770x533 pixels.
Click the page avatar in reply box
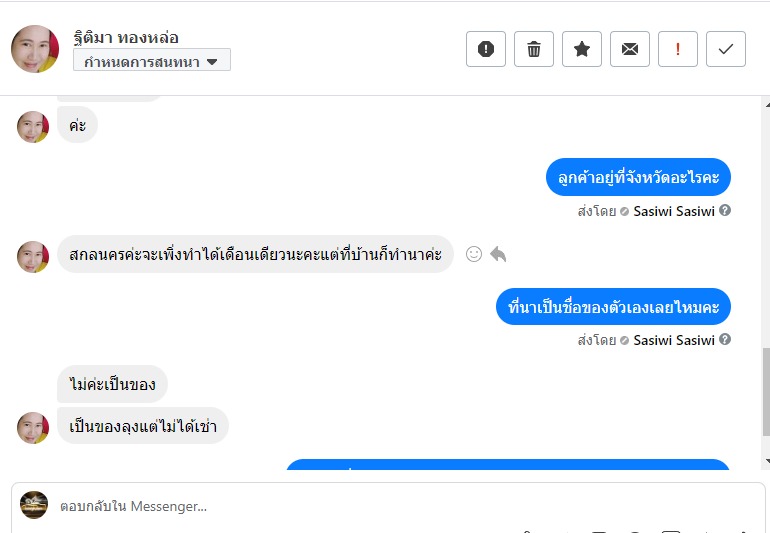pos(34,505)
